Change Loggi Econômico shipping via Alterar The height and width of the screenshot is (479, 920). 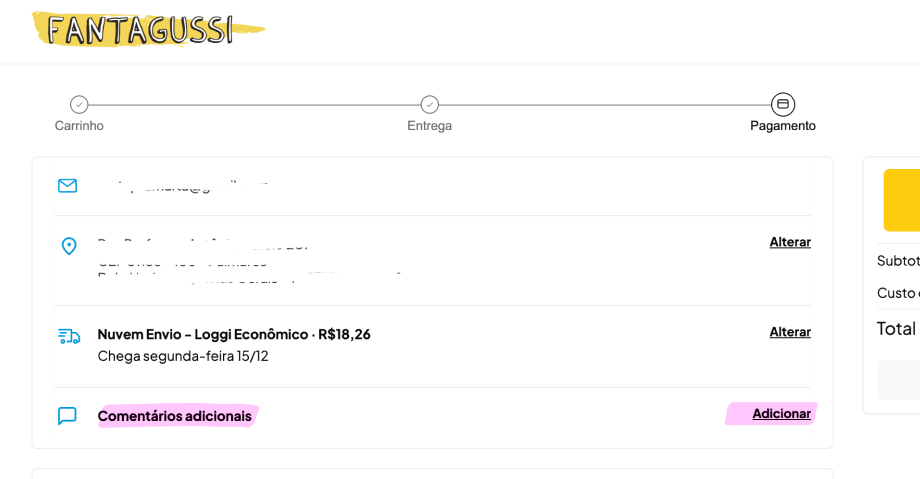790,332
